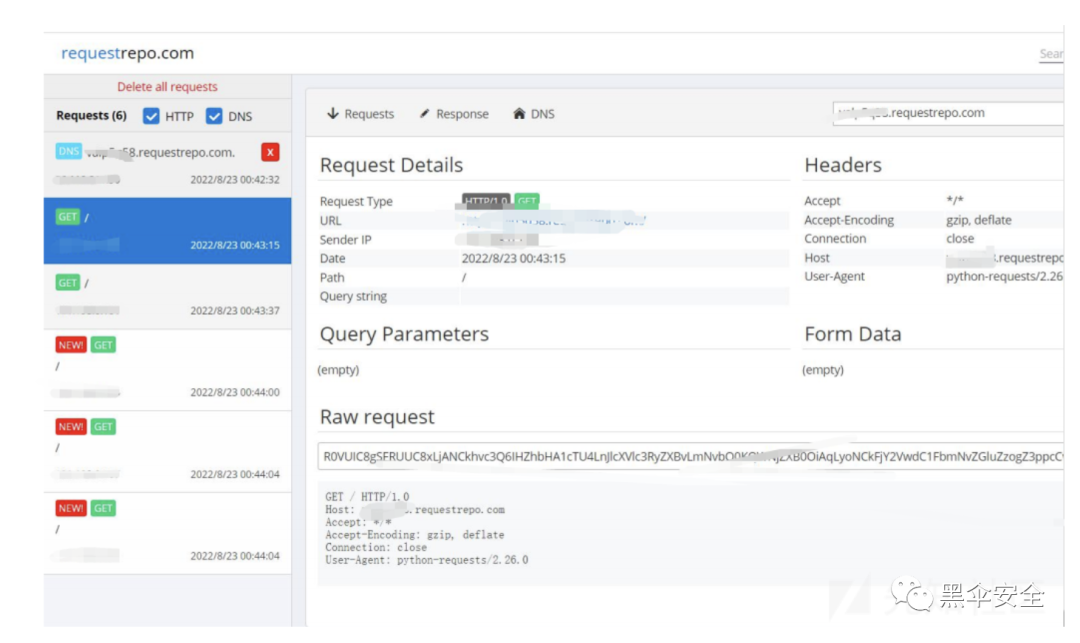Click the Requests tab down-arrow icon
Screen dimensions: 1080x643
click(x=333, y=114)
